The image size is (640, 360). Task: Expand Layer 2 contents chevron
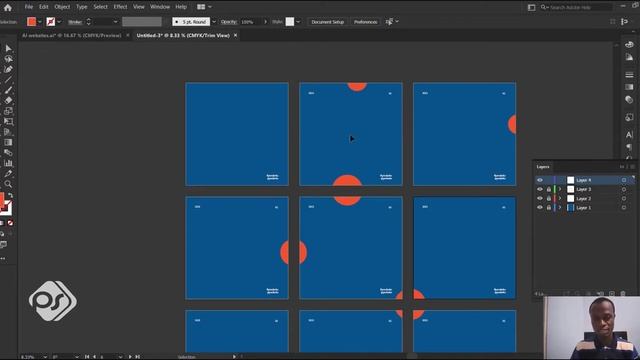(x=560, y=198)
